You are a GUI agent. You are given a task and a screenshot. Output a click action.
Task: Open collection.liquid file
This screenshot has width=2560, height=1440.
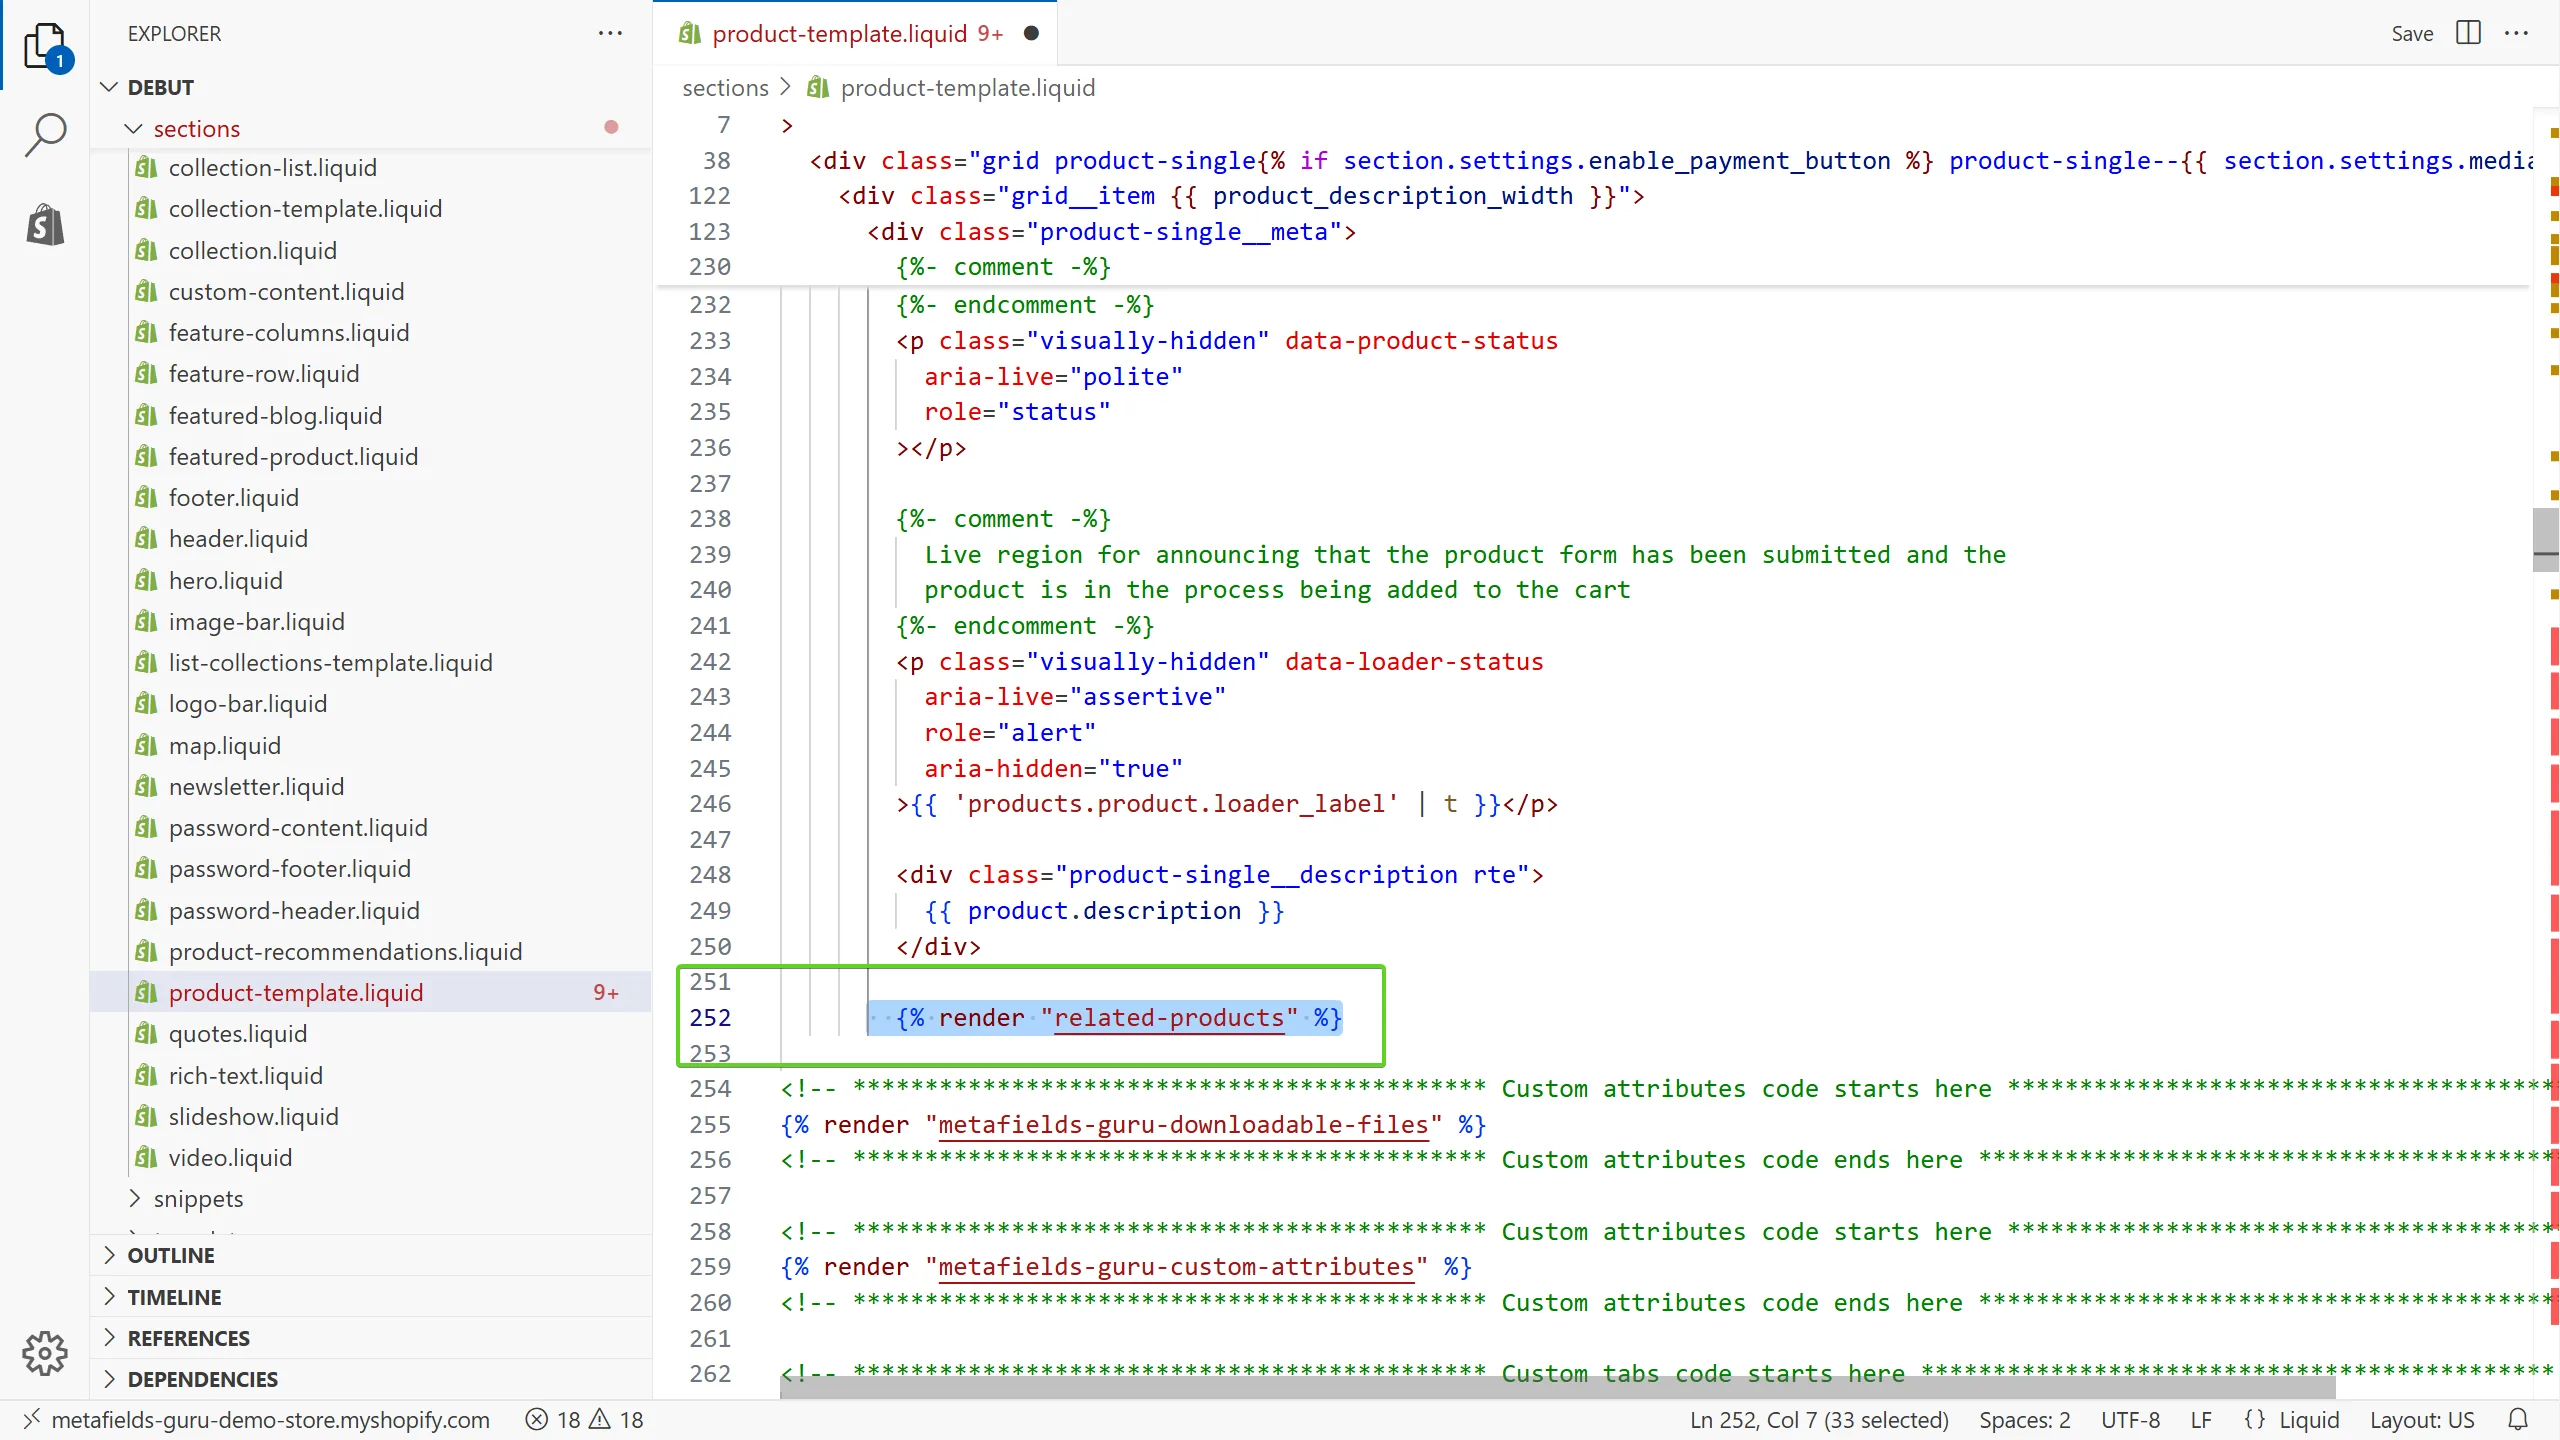click(252, 250)
